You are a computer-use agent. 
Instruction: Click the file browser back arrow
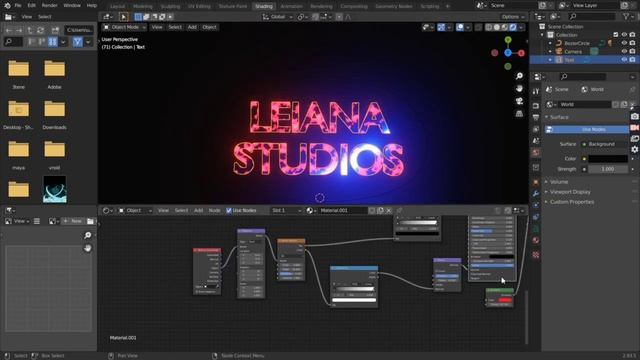coord(9,30)
